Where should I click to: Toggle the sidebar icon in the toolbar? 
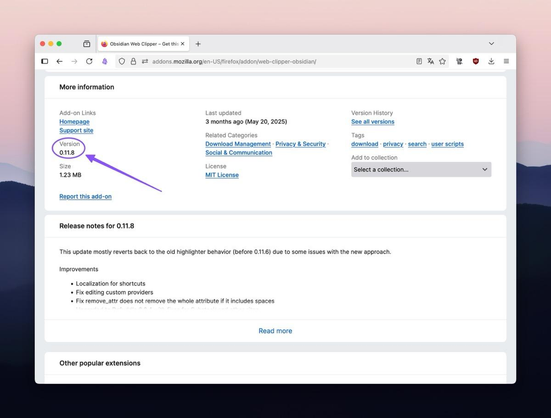tap(45, 61)
